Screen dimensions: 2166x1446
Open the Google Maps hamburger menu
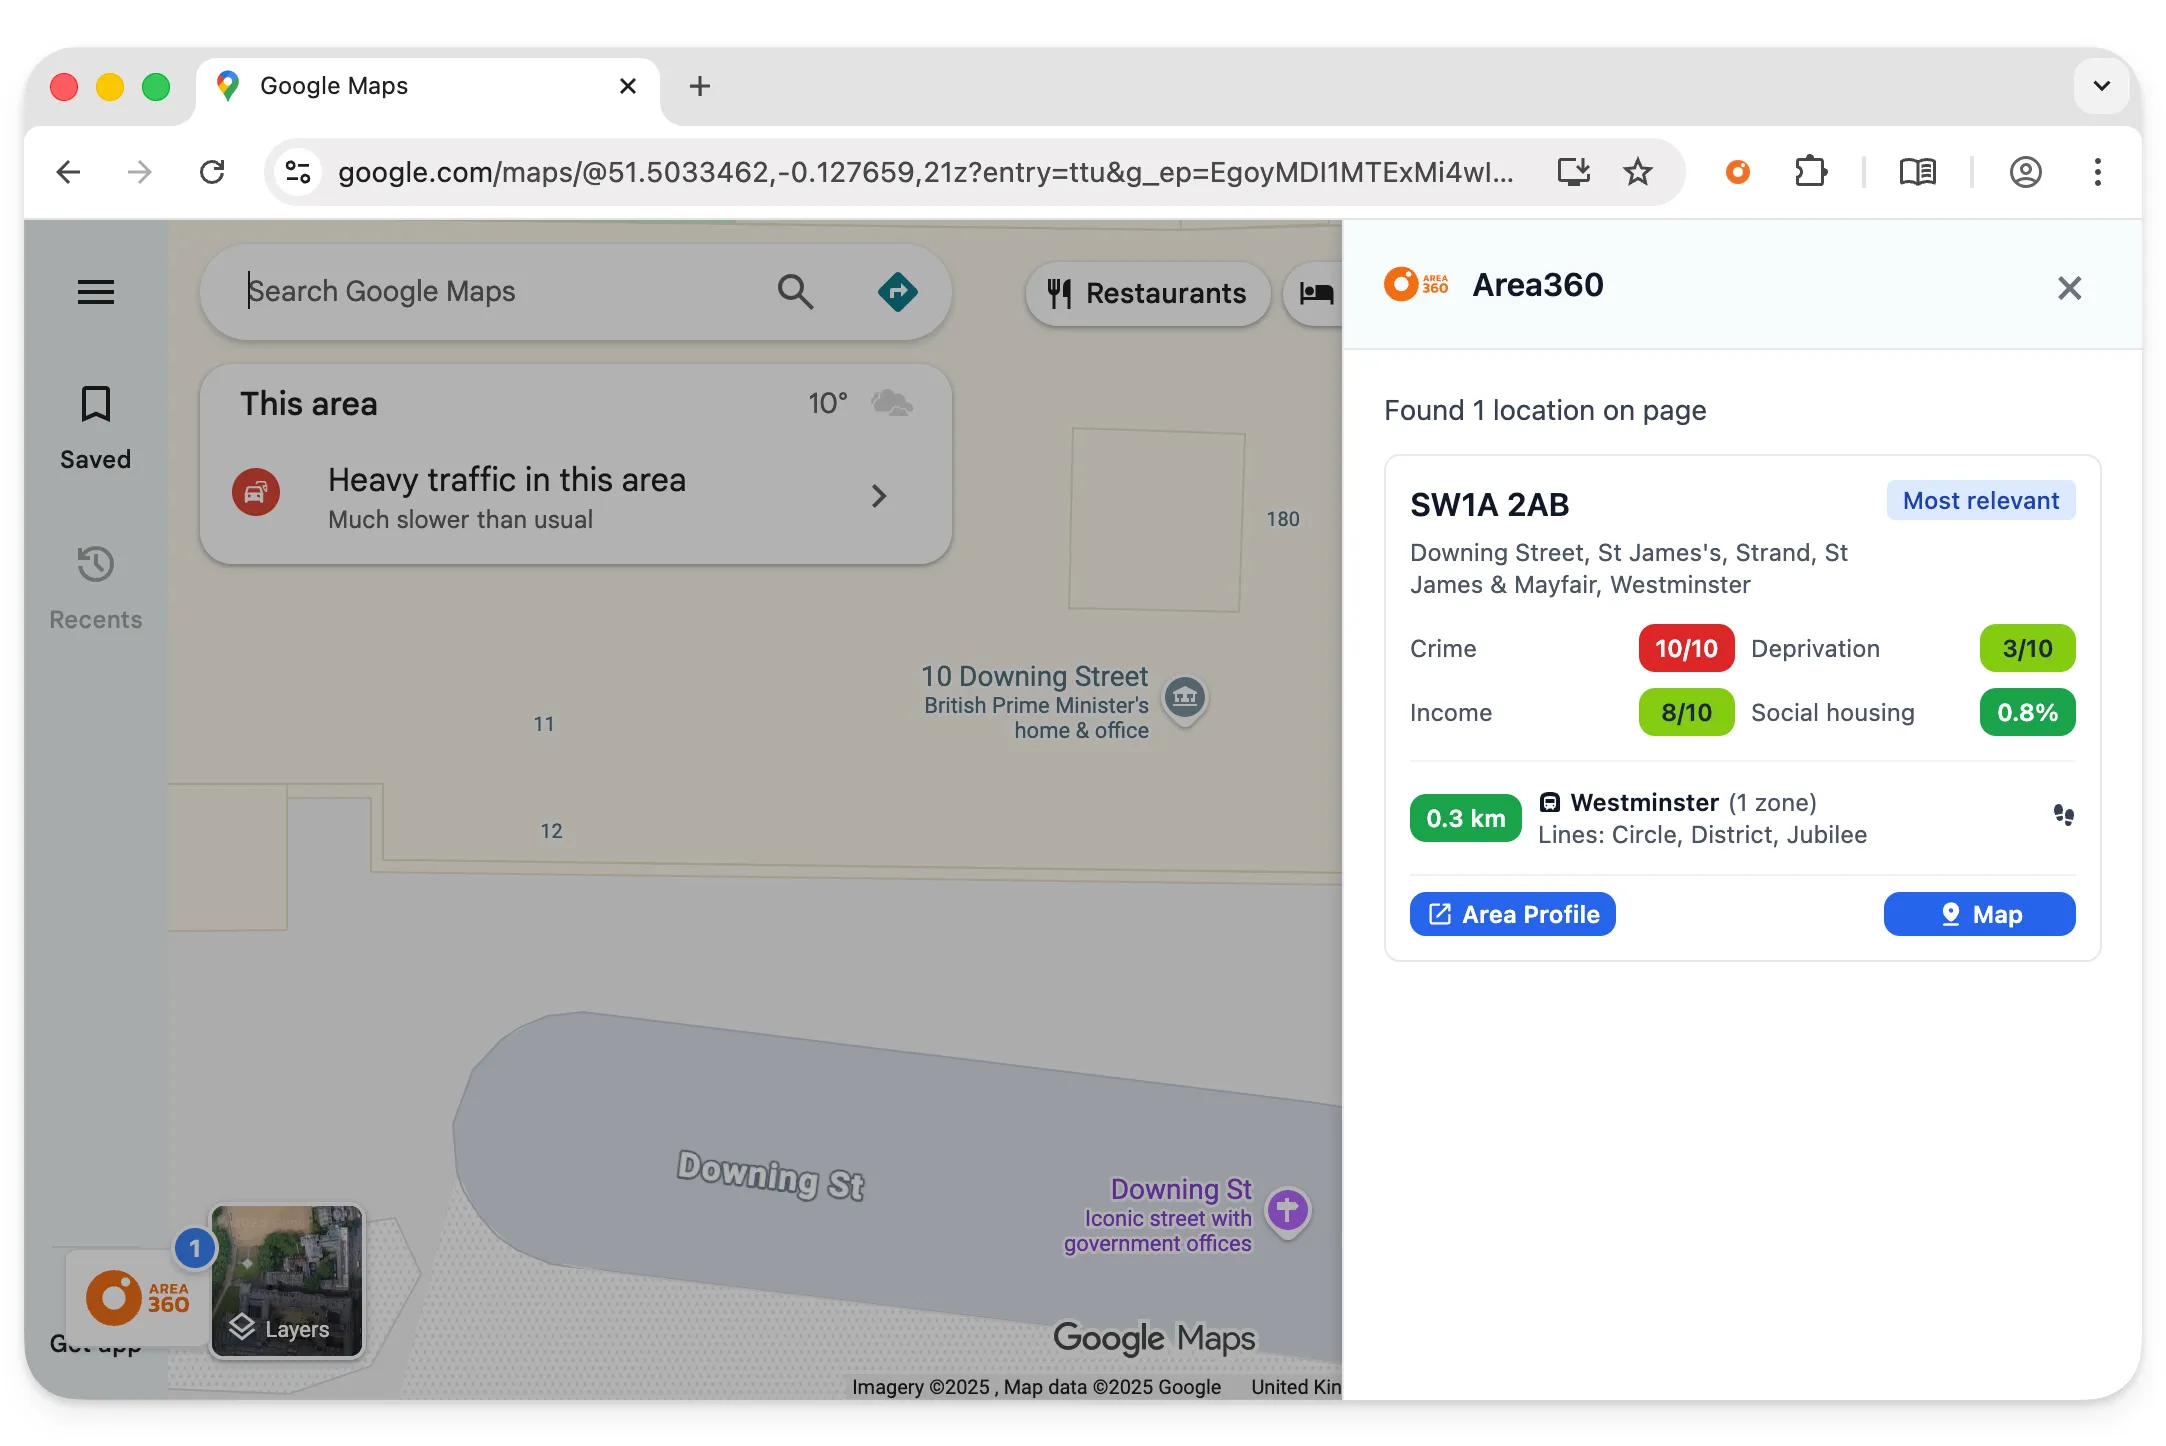click(95, 292)
